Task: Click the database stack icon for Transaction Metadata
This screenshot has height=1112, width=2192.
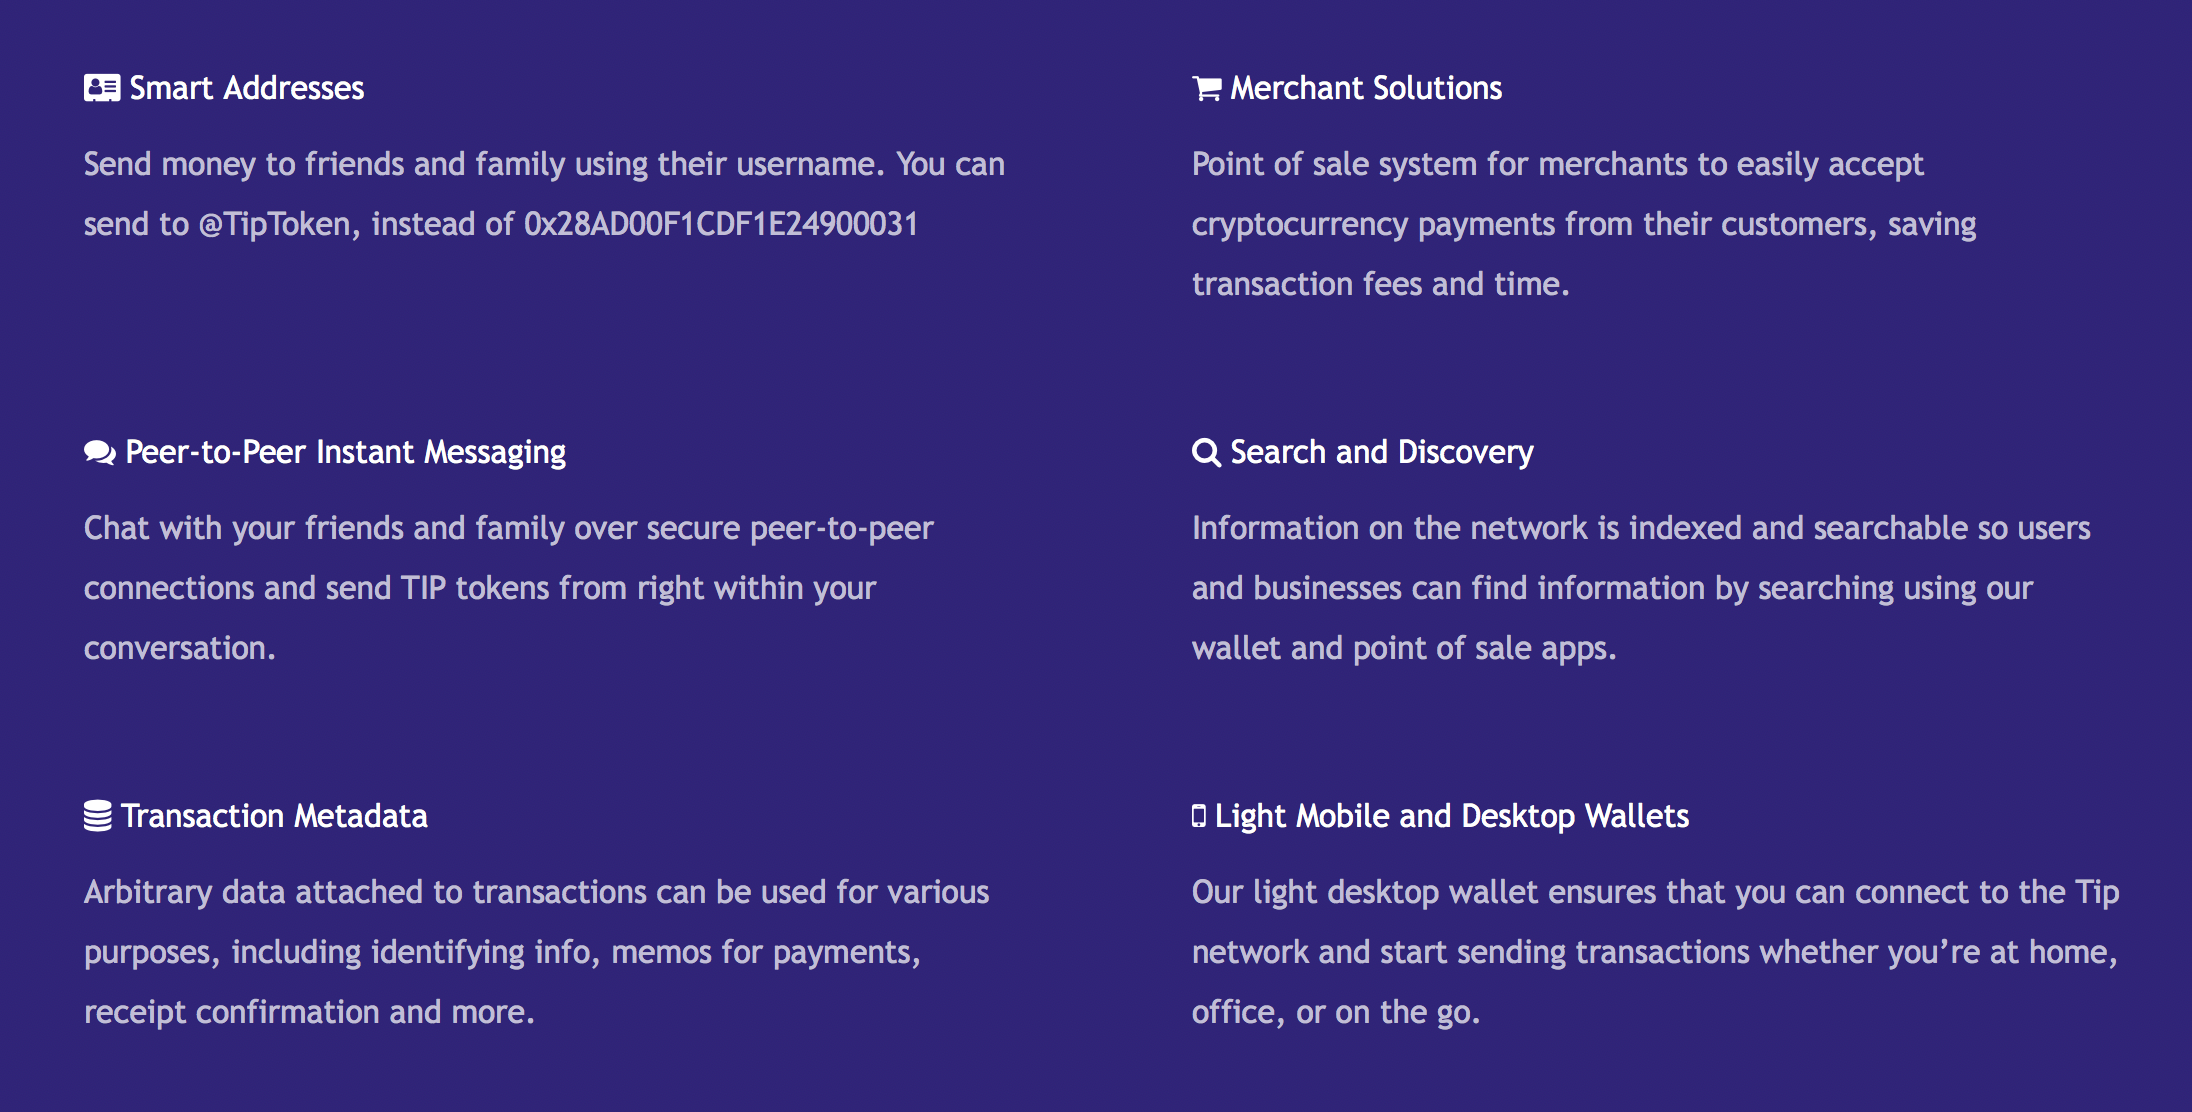Action: [98, 816]
